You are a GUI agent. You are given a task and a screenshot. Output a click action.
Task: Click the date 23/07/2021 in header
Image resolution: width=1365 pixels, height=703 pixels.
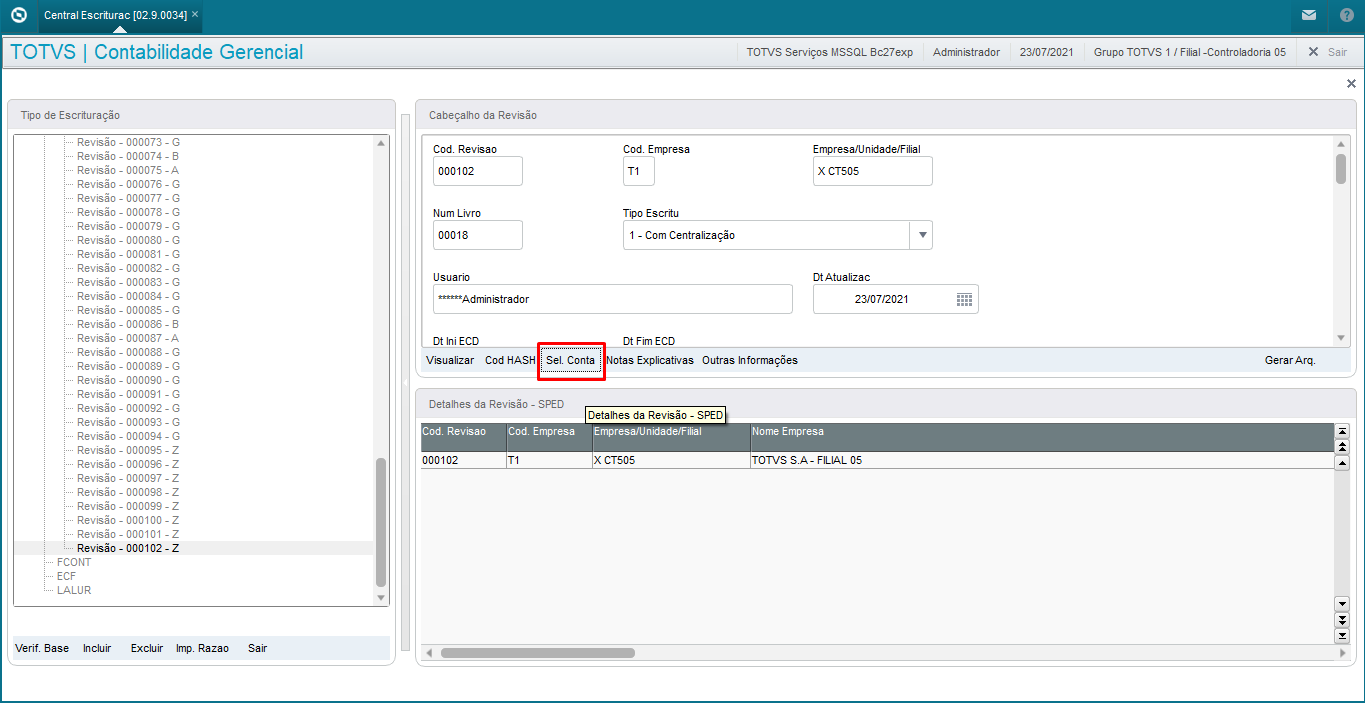(1046, 52)
